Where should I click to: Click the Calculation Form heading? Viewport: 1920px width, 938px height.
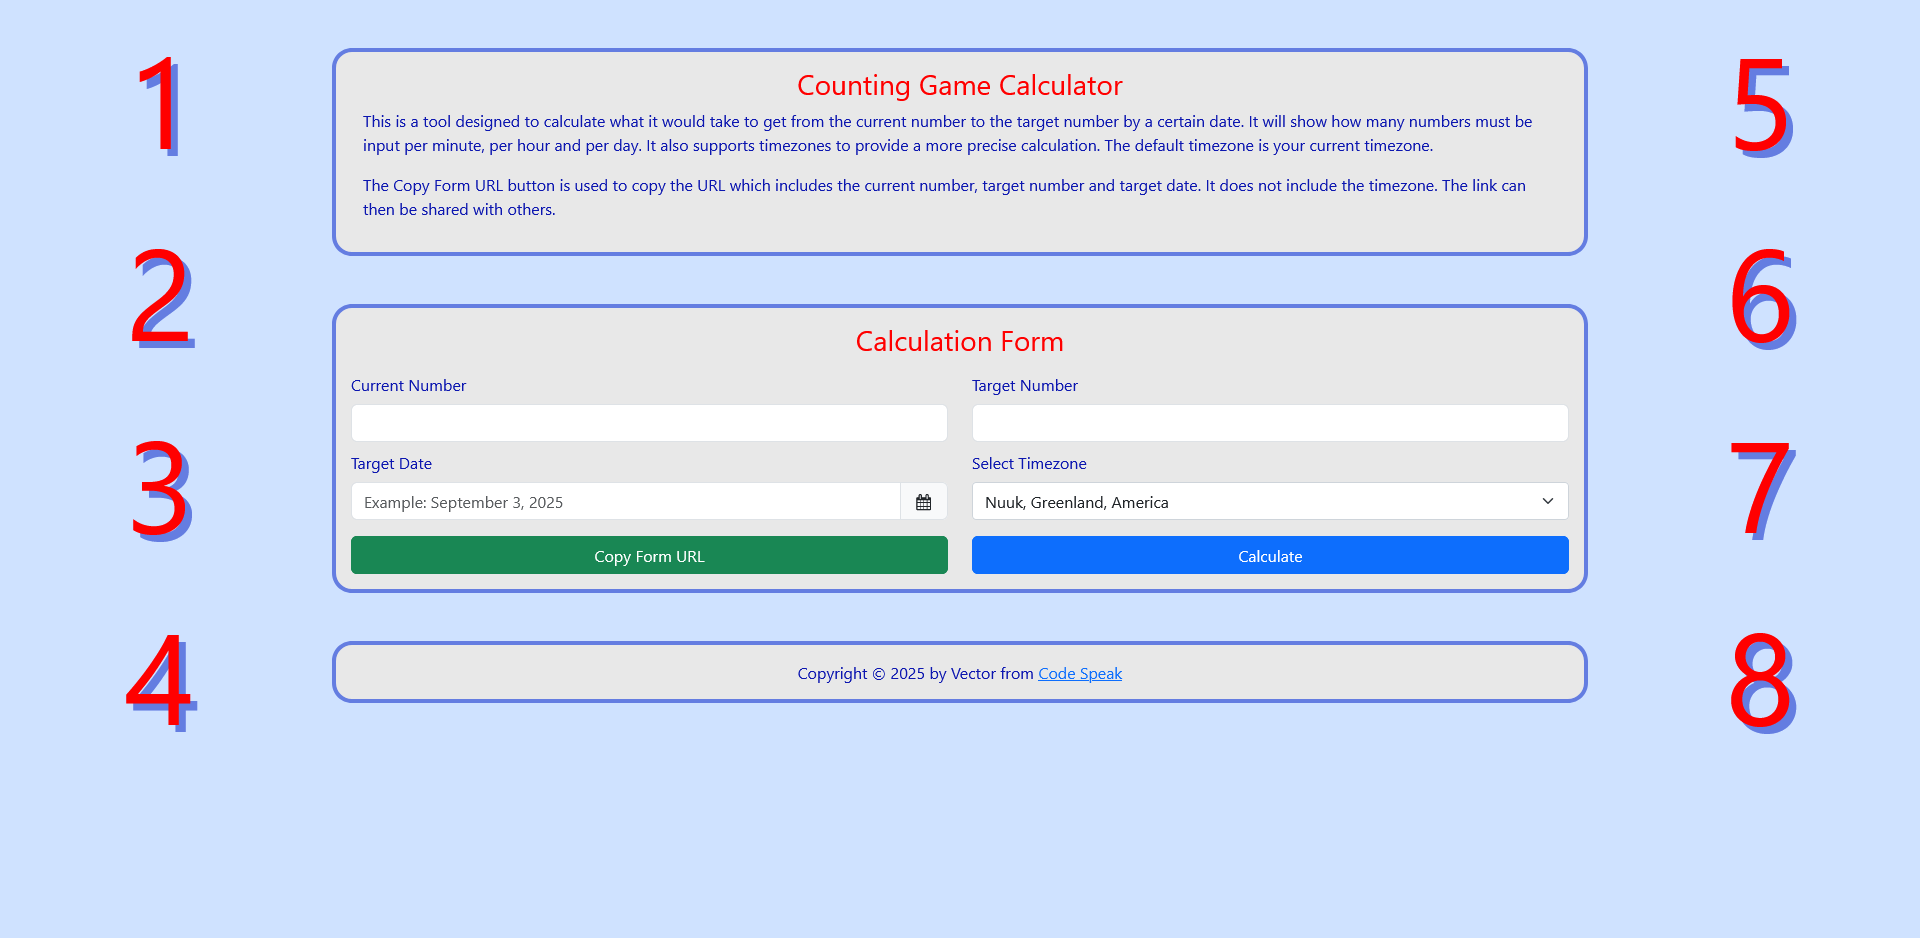[x=959, y=342]
